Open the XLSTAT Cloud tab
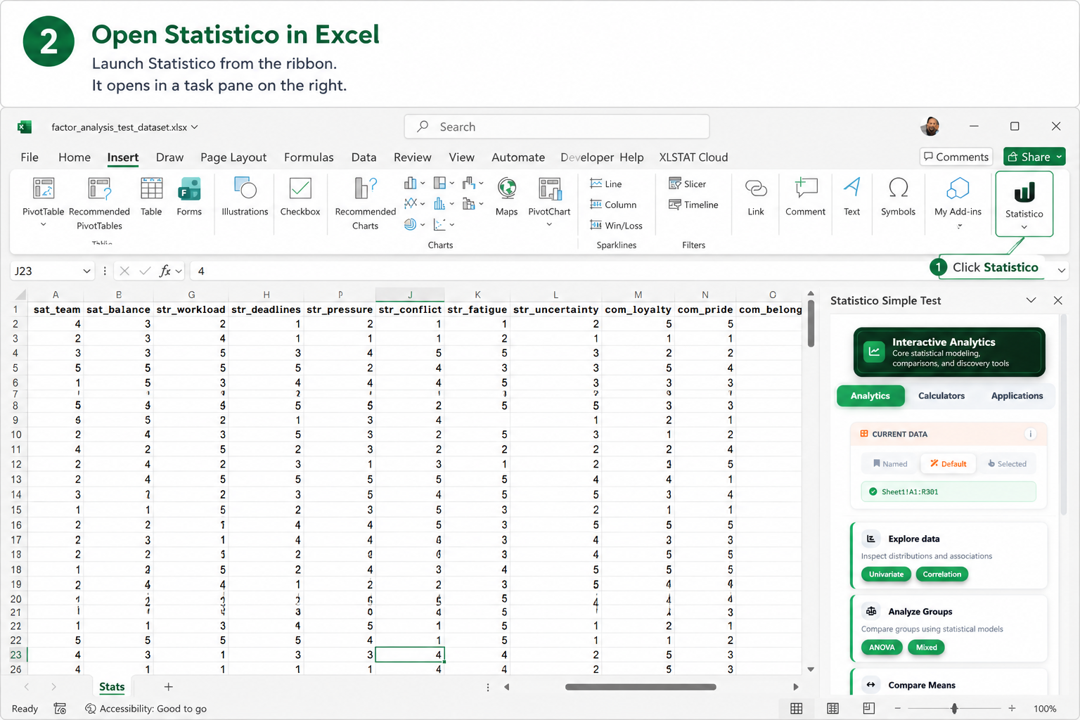The image size is (1080, 720). point(693,157)
